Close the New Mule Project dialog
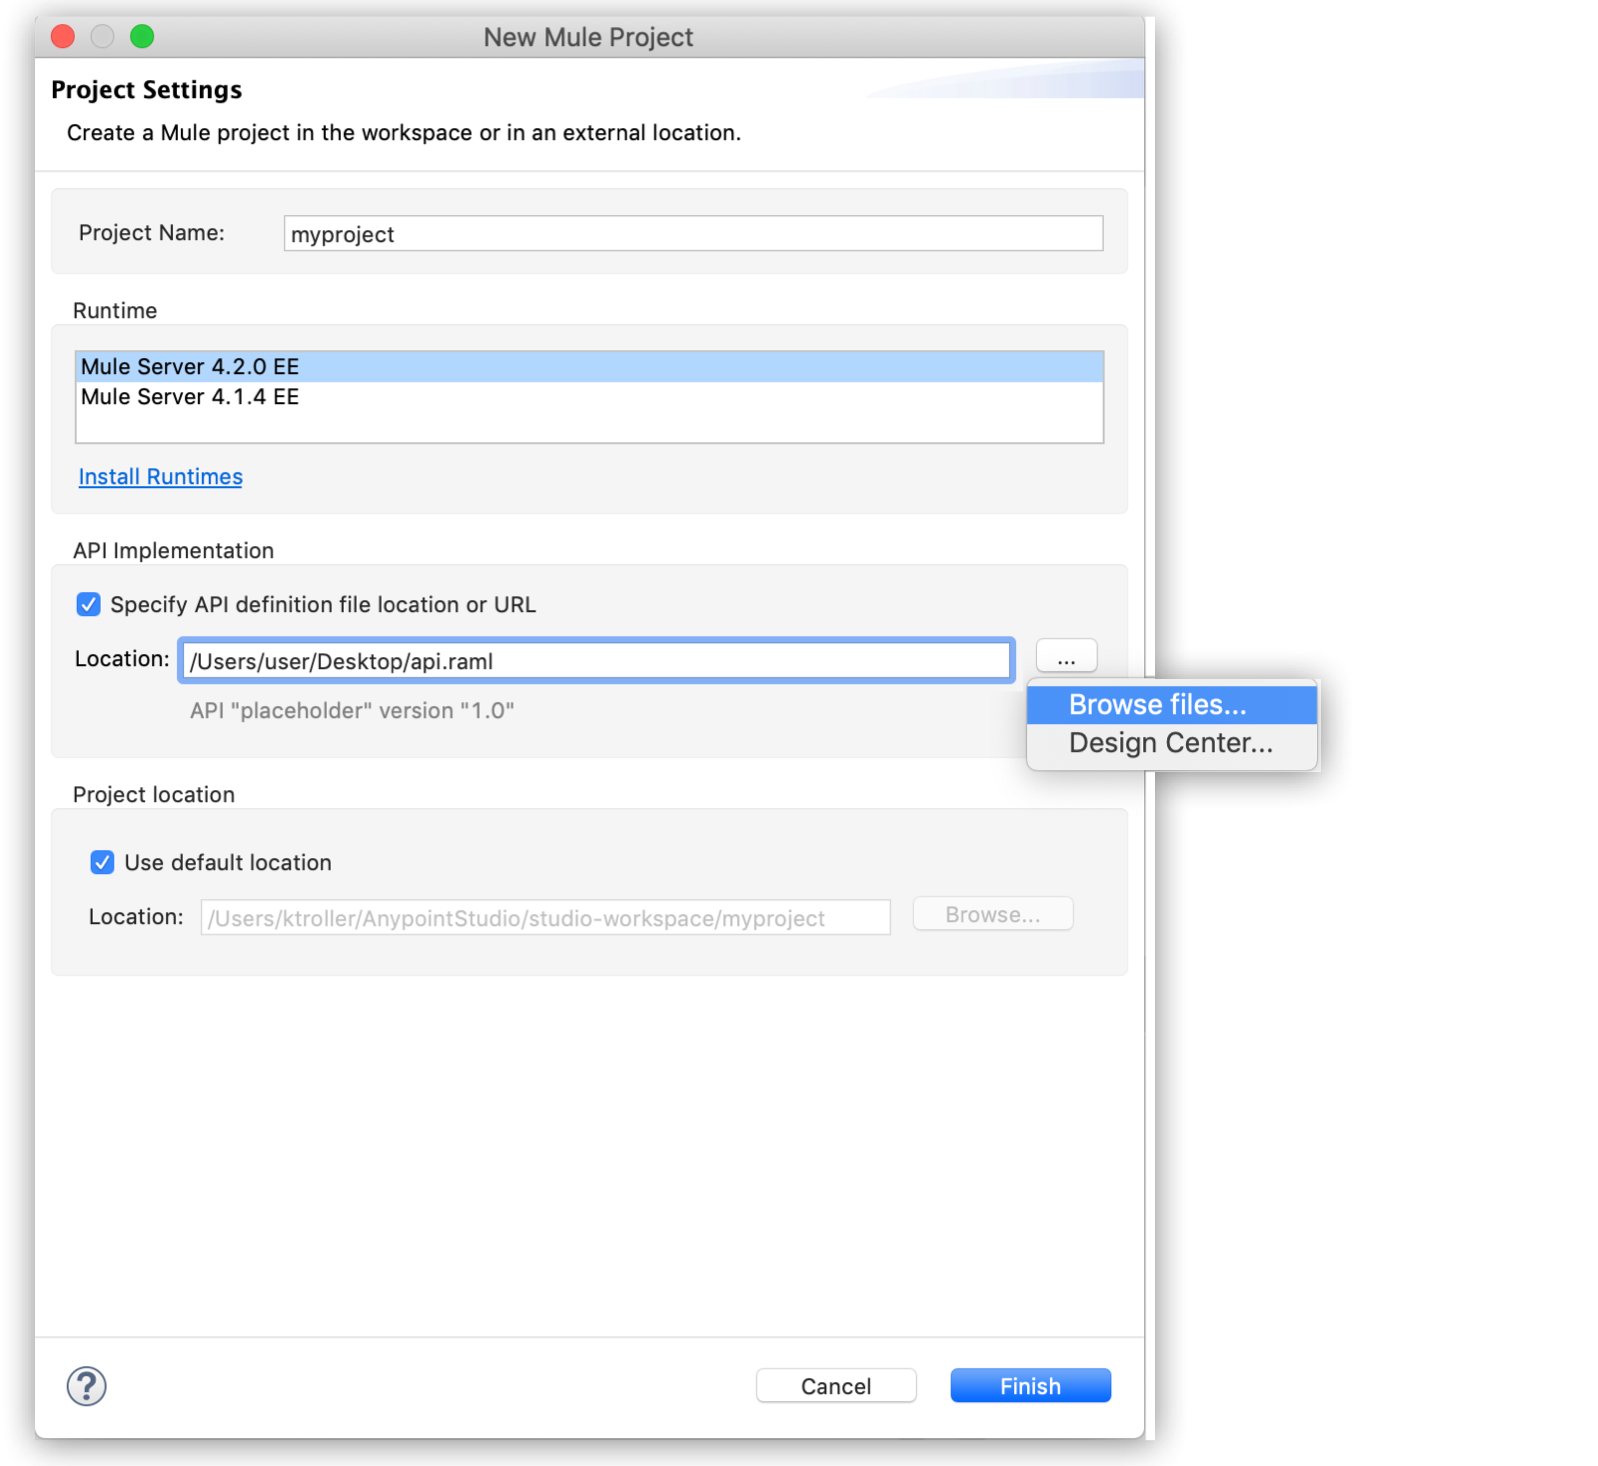The height and width of the screenshot is (1466, 1598). tap(63, 37)
